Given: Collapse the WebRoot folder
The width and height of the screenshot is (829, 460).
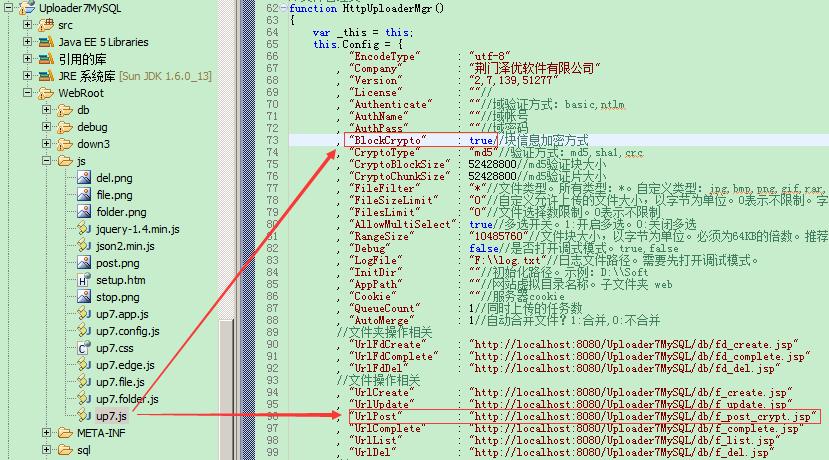Looking at the screenshot, I should pos(27,93).
